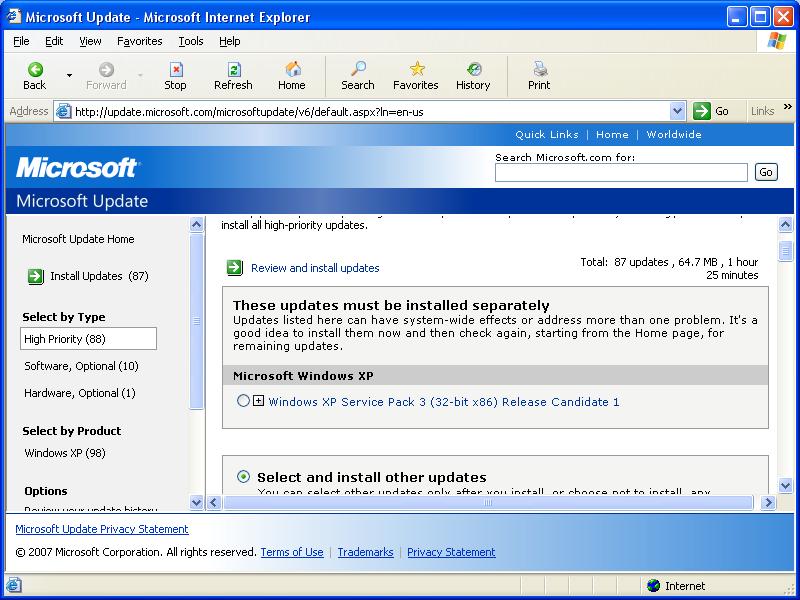Click the Back arrow toolbar icon
Image resolution: width=800 pixels, height=600 pixels.
pos(35,70)
